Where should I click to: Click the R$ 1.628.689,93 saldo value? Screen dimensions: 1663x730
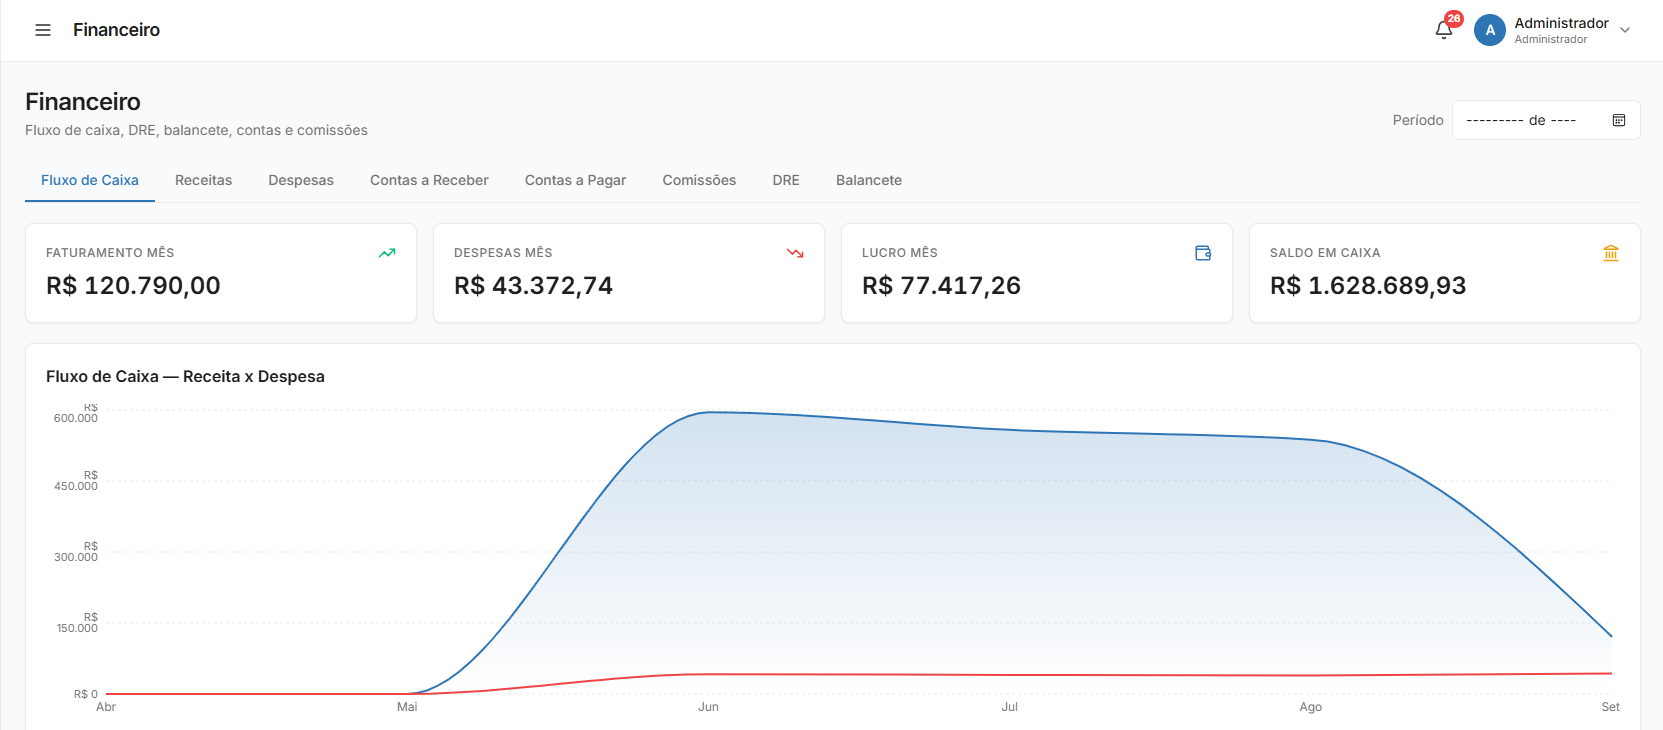point(1368,286)
